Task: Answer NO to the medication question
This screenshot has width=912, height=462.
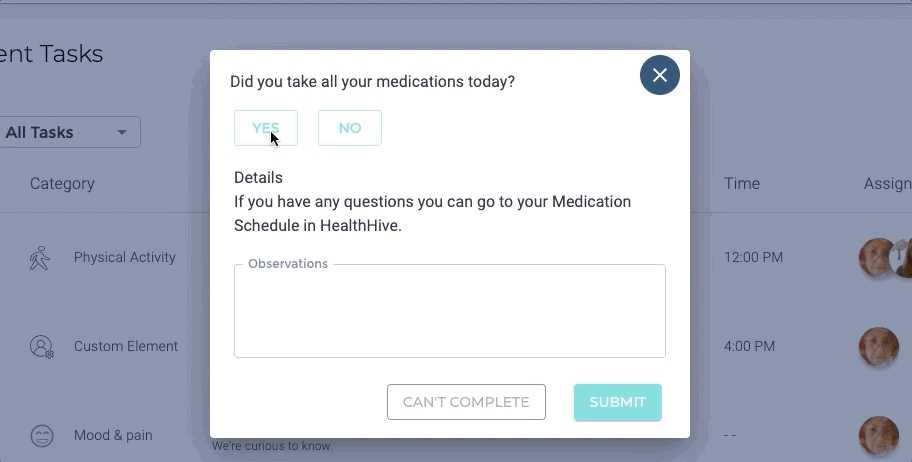Action: pyautogui.click(x=350, y=128)
